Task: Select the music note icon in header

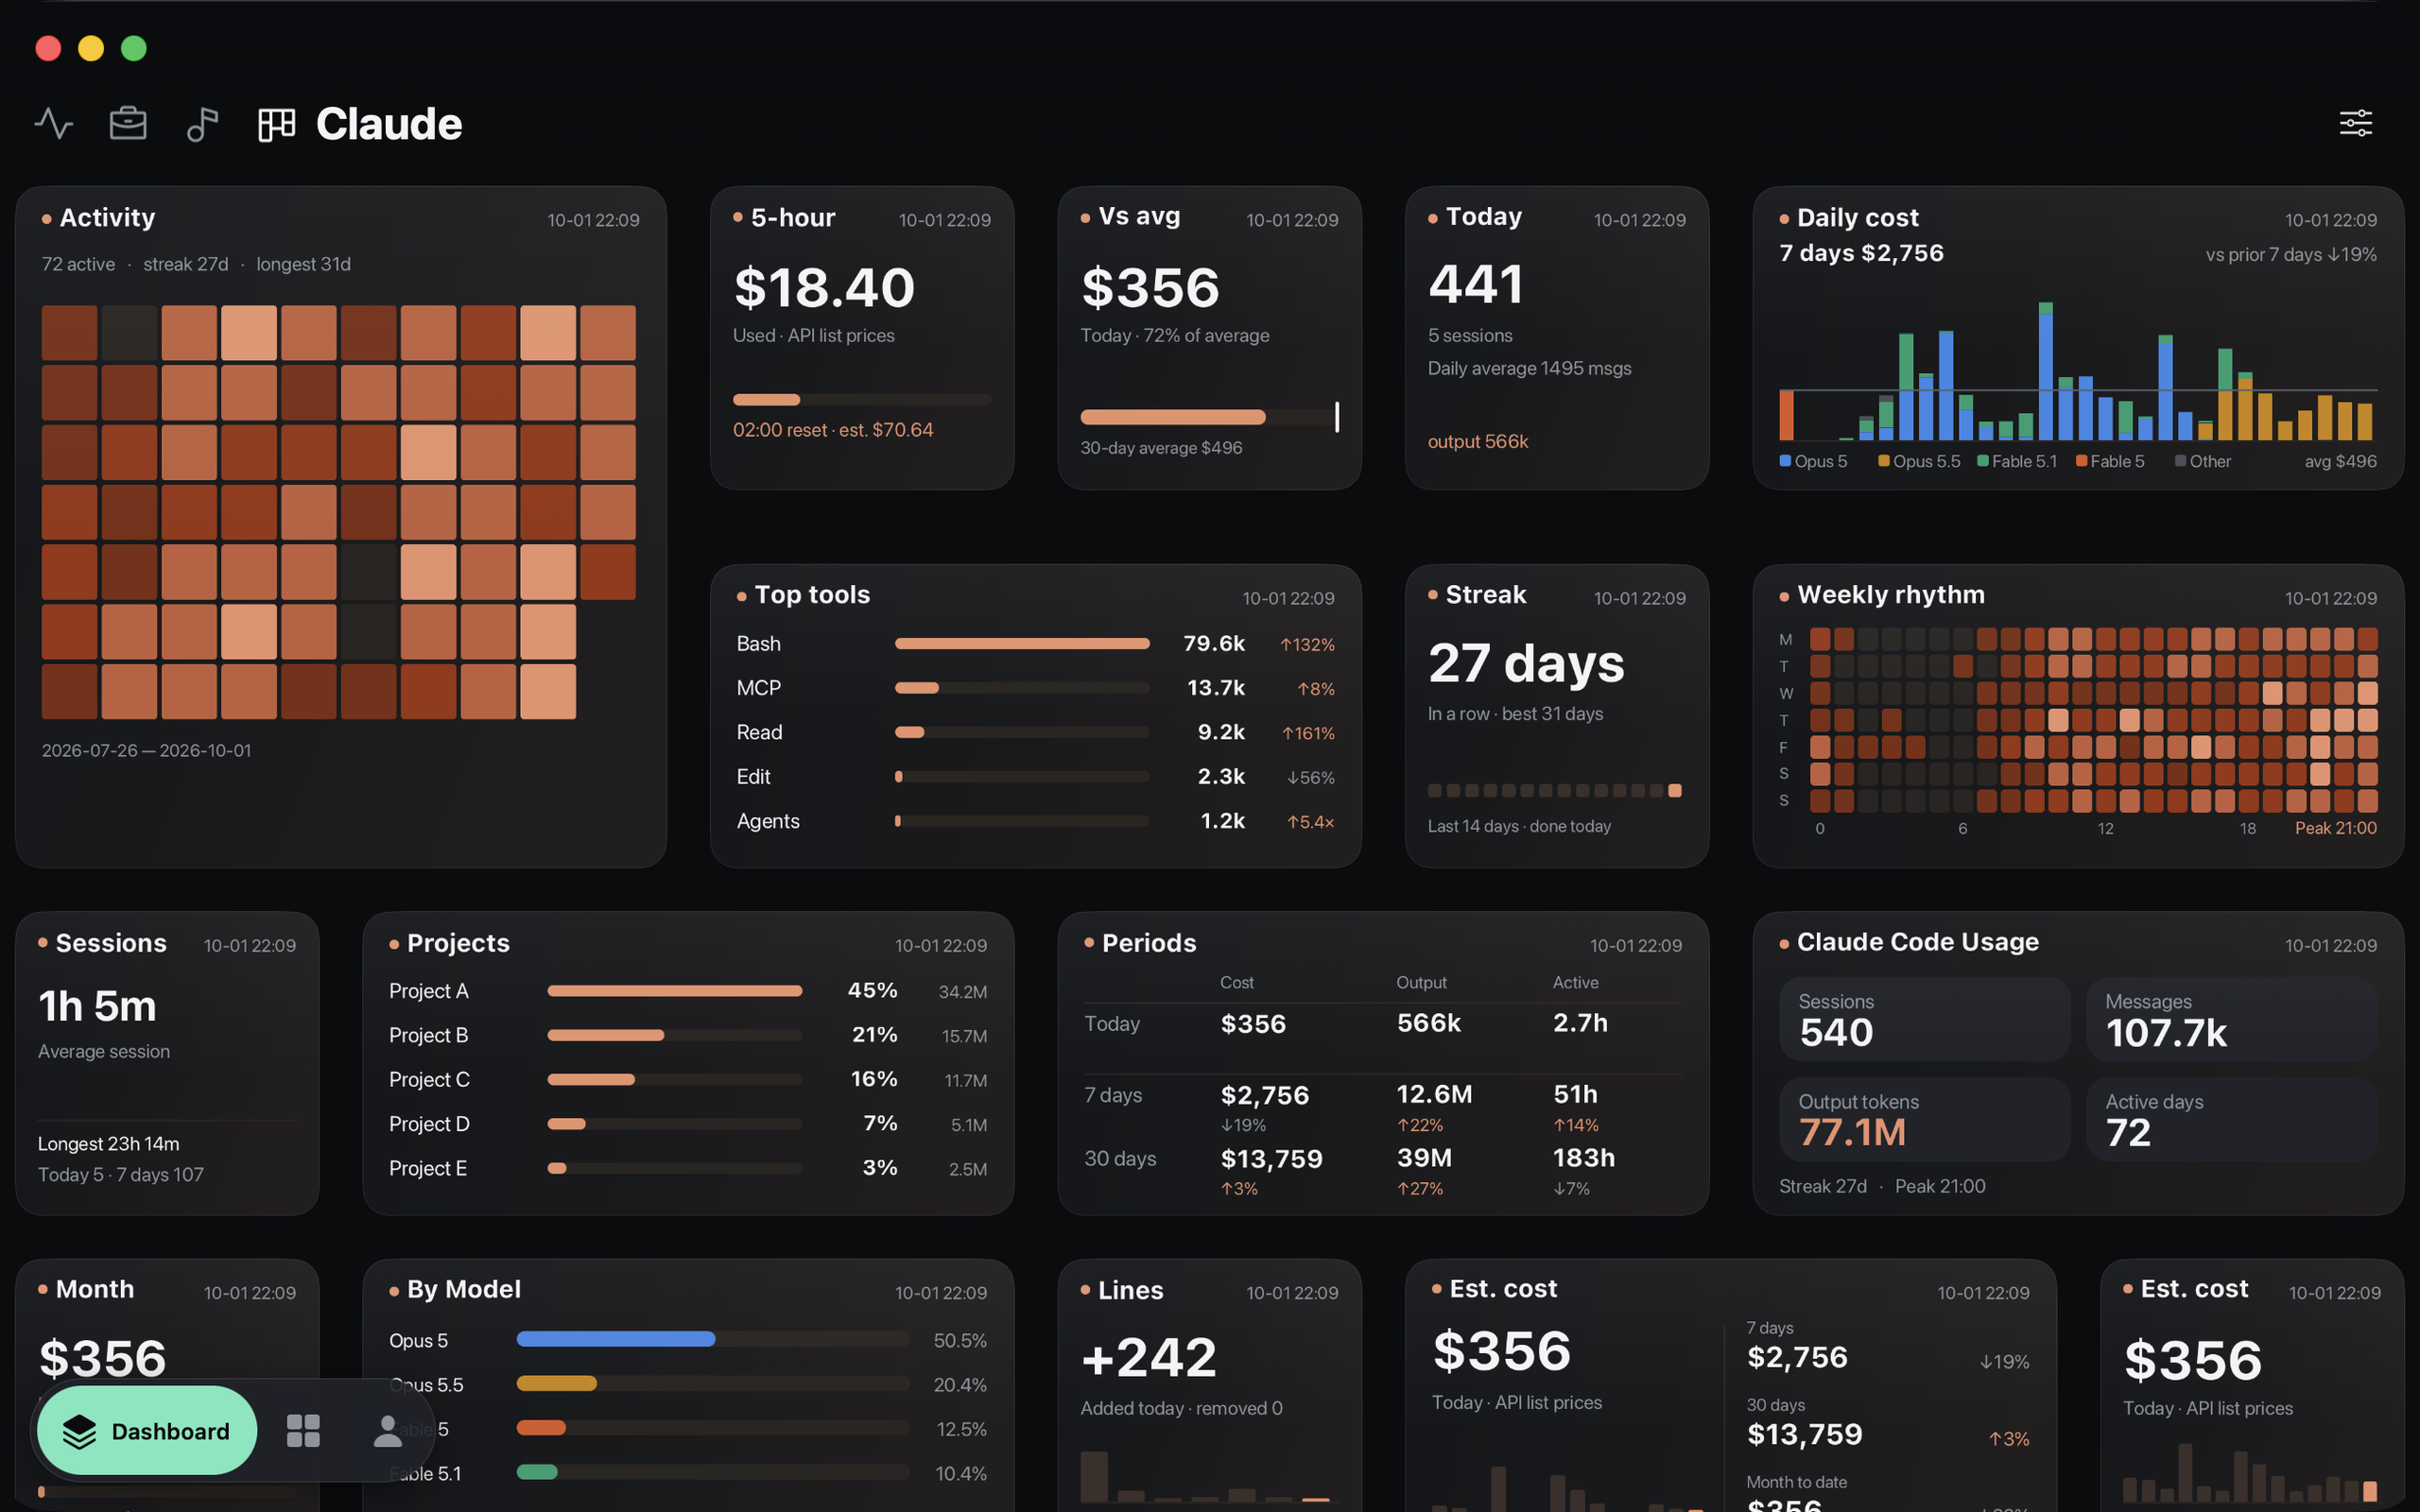Action: [202, 124]
